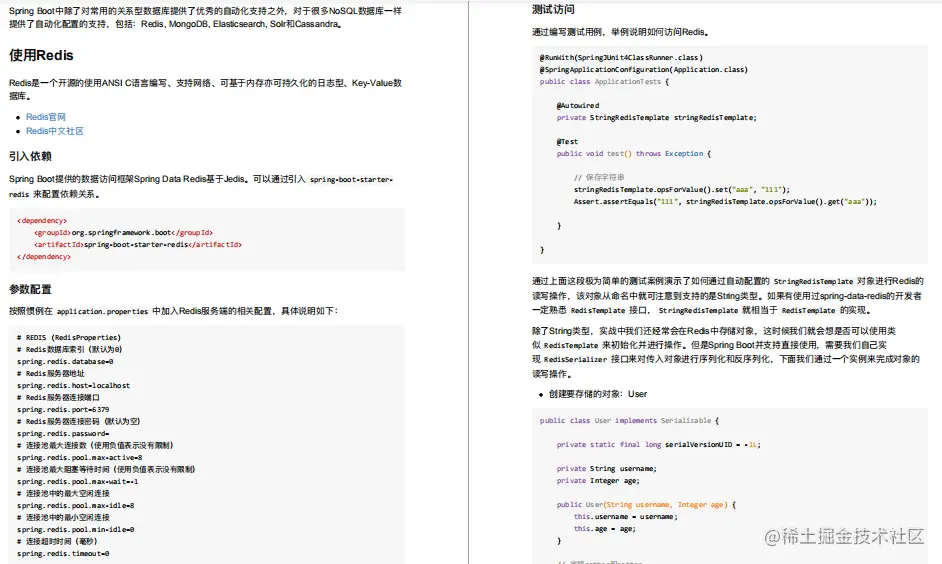The width and height of the screenshot is (942, 564).
Task: Click the opsForValue().set("aaa", "111") line
Action: (682, 190)
